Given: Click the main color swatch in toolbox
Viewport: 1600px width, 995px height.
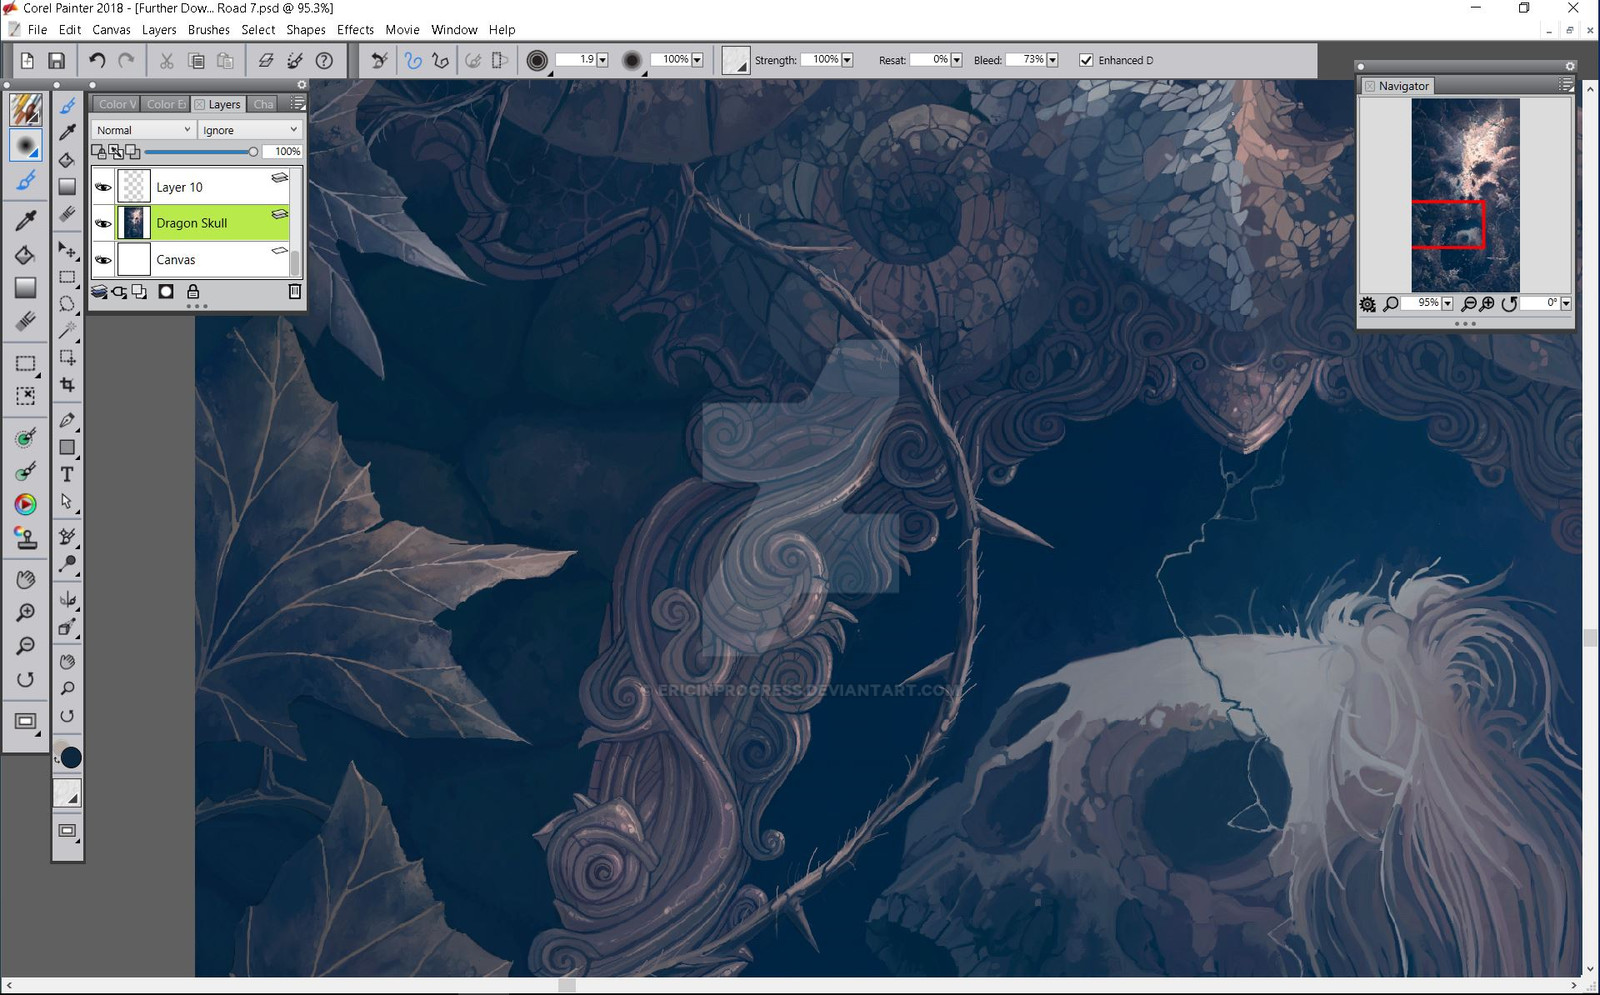Looking at the screenshot, I should [70, 757].
